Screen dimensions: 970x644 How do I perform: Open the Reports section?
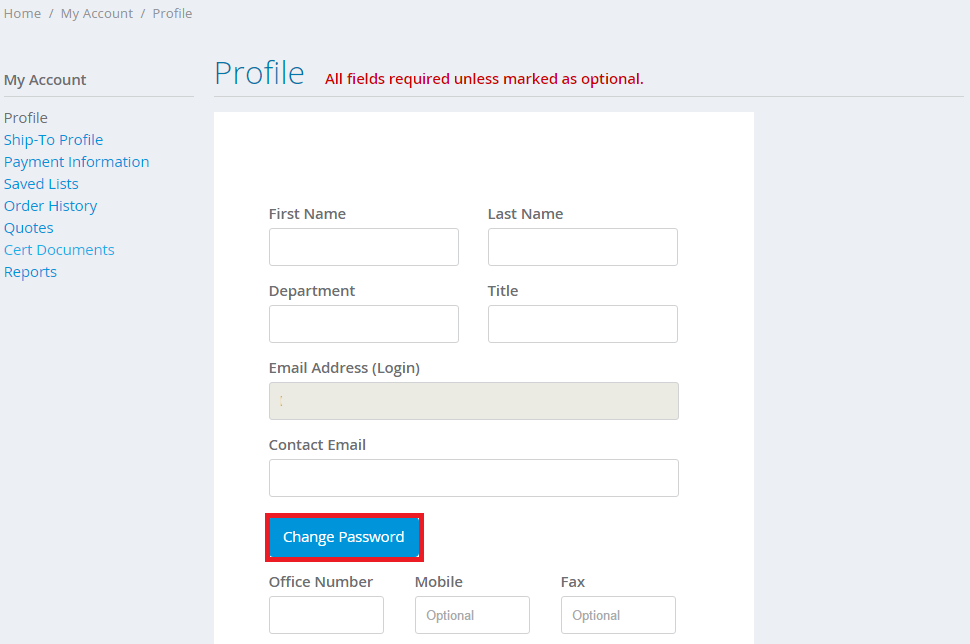point(30,271)
